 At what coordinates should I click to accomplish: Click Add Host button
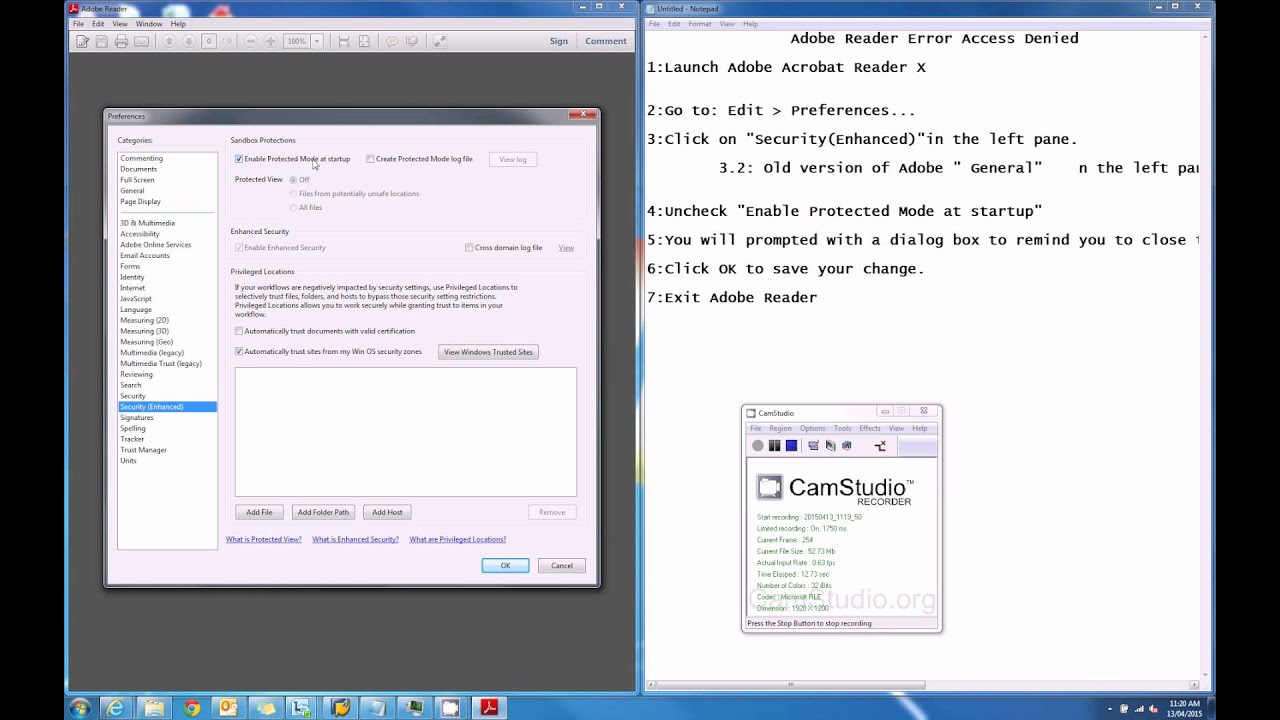point(387,512)
